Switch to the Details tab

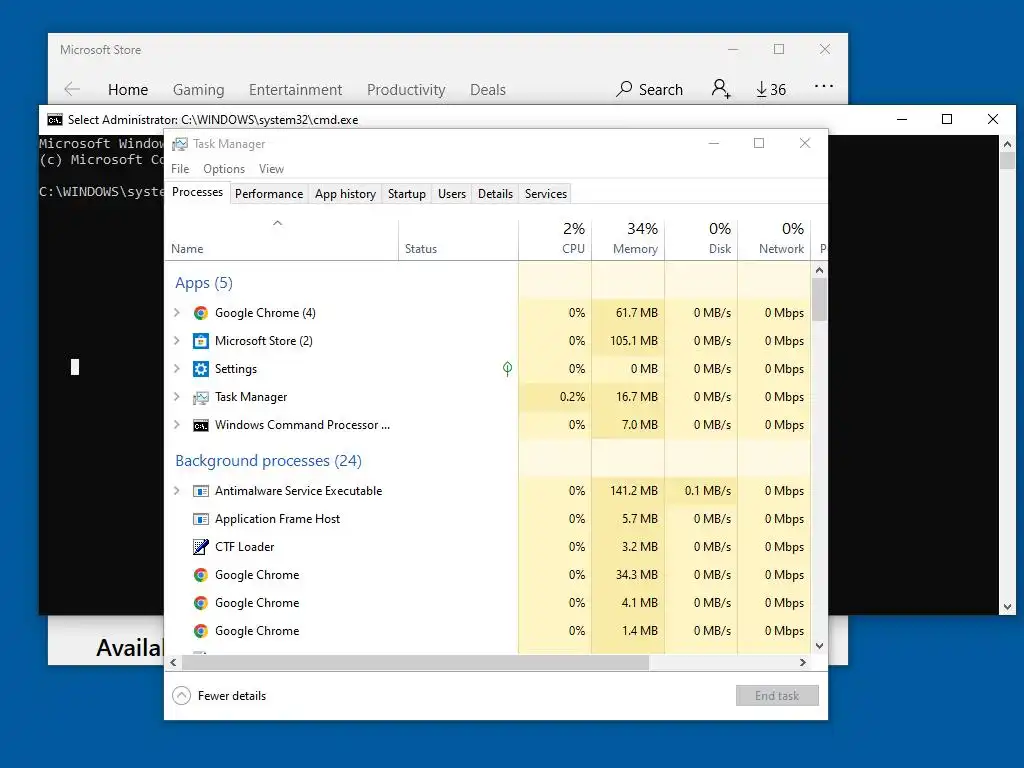coord(495,194)
